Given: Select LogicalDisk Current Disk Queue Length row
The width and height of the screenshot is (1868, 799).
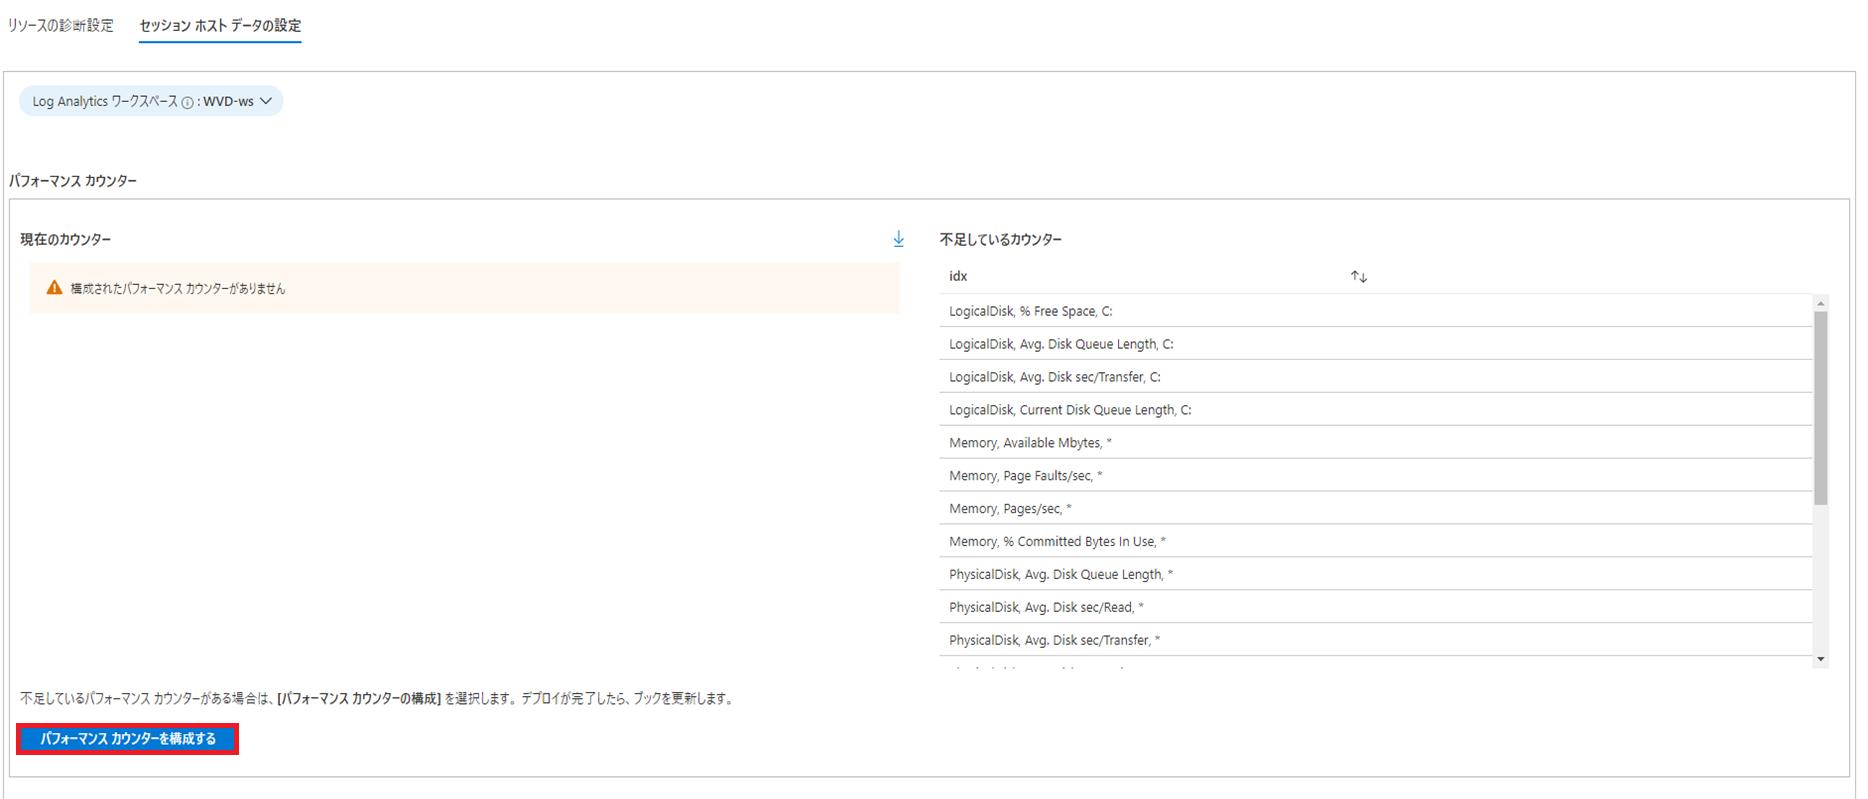Looking at the screenshot, I should [x=1069, y=410].
